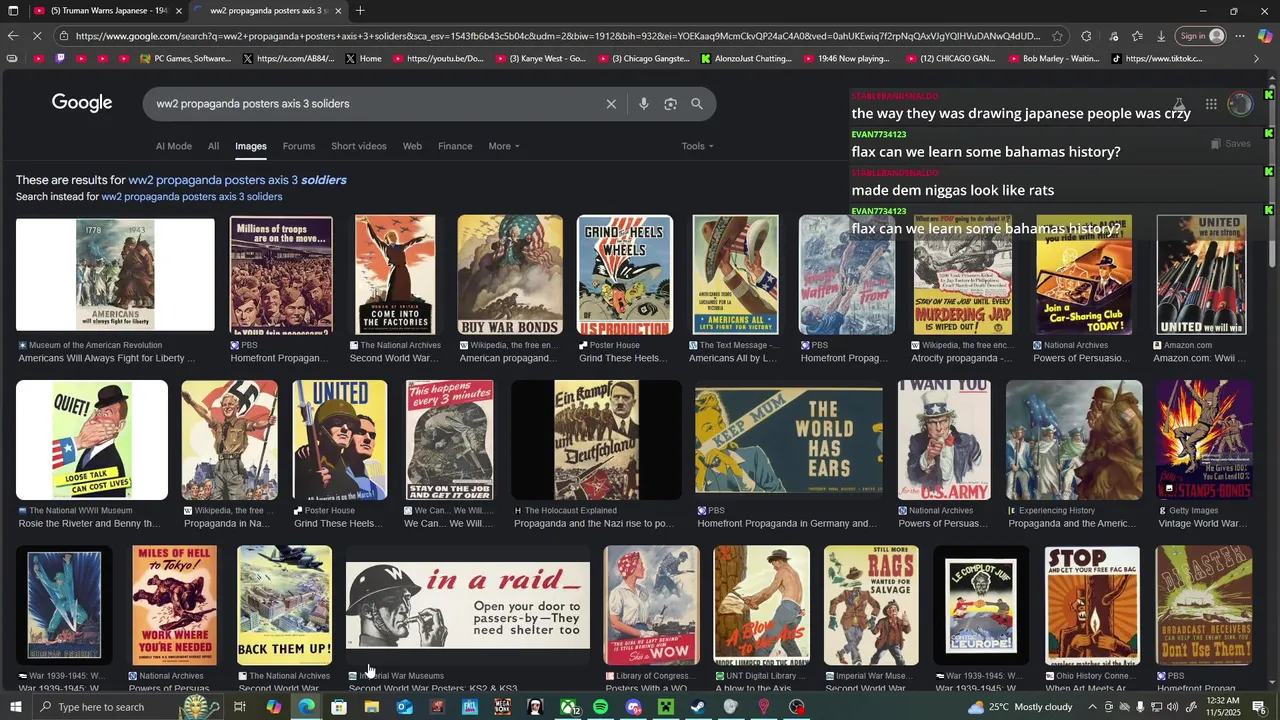Open a new browser tab
Screen dimensions: 1280x720
pos(360,11)
